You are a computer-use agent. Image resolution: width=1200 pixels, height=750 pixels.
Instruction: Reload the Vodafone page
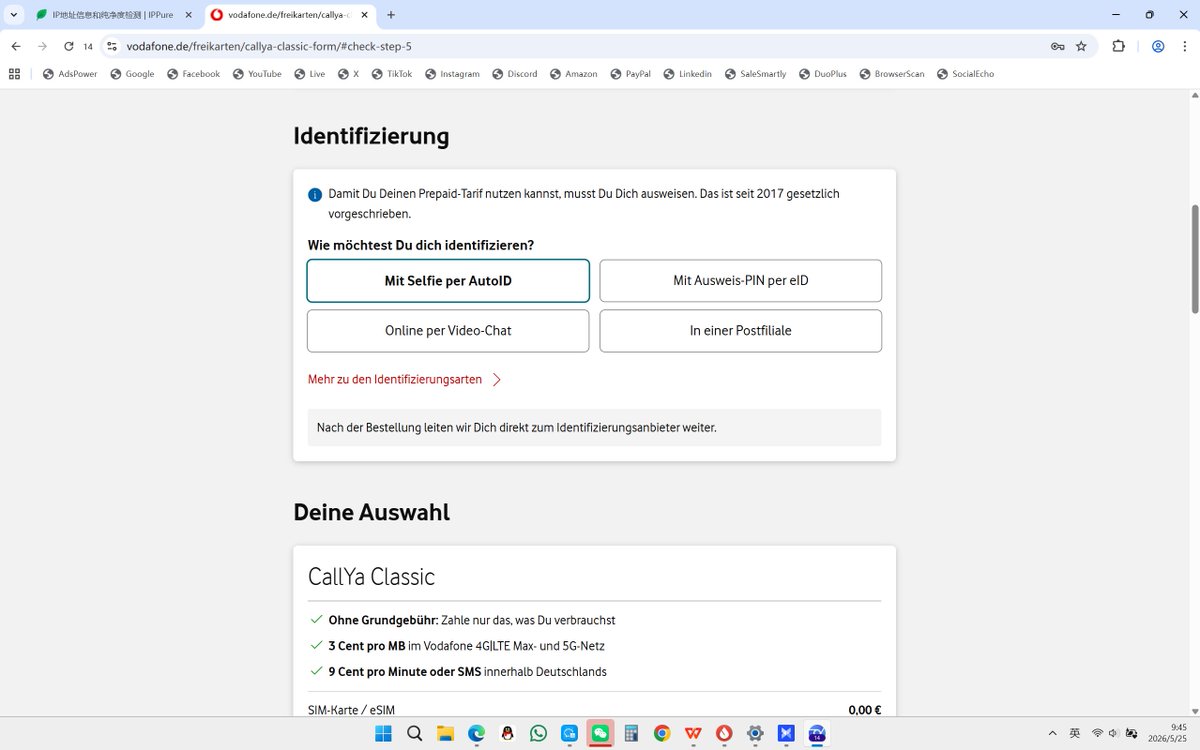coord(69,46)
